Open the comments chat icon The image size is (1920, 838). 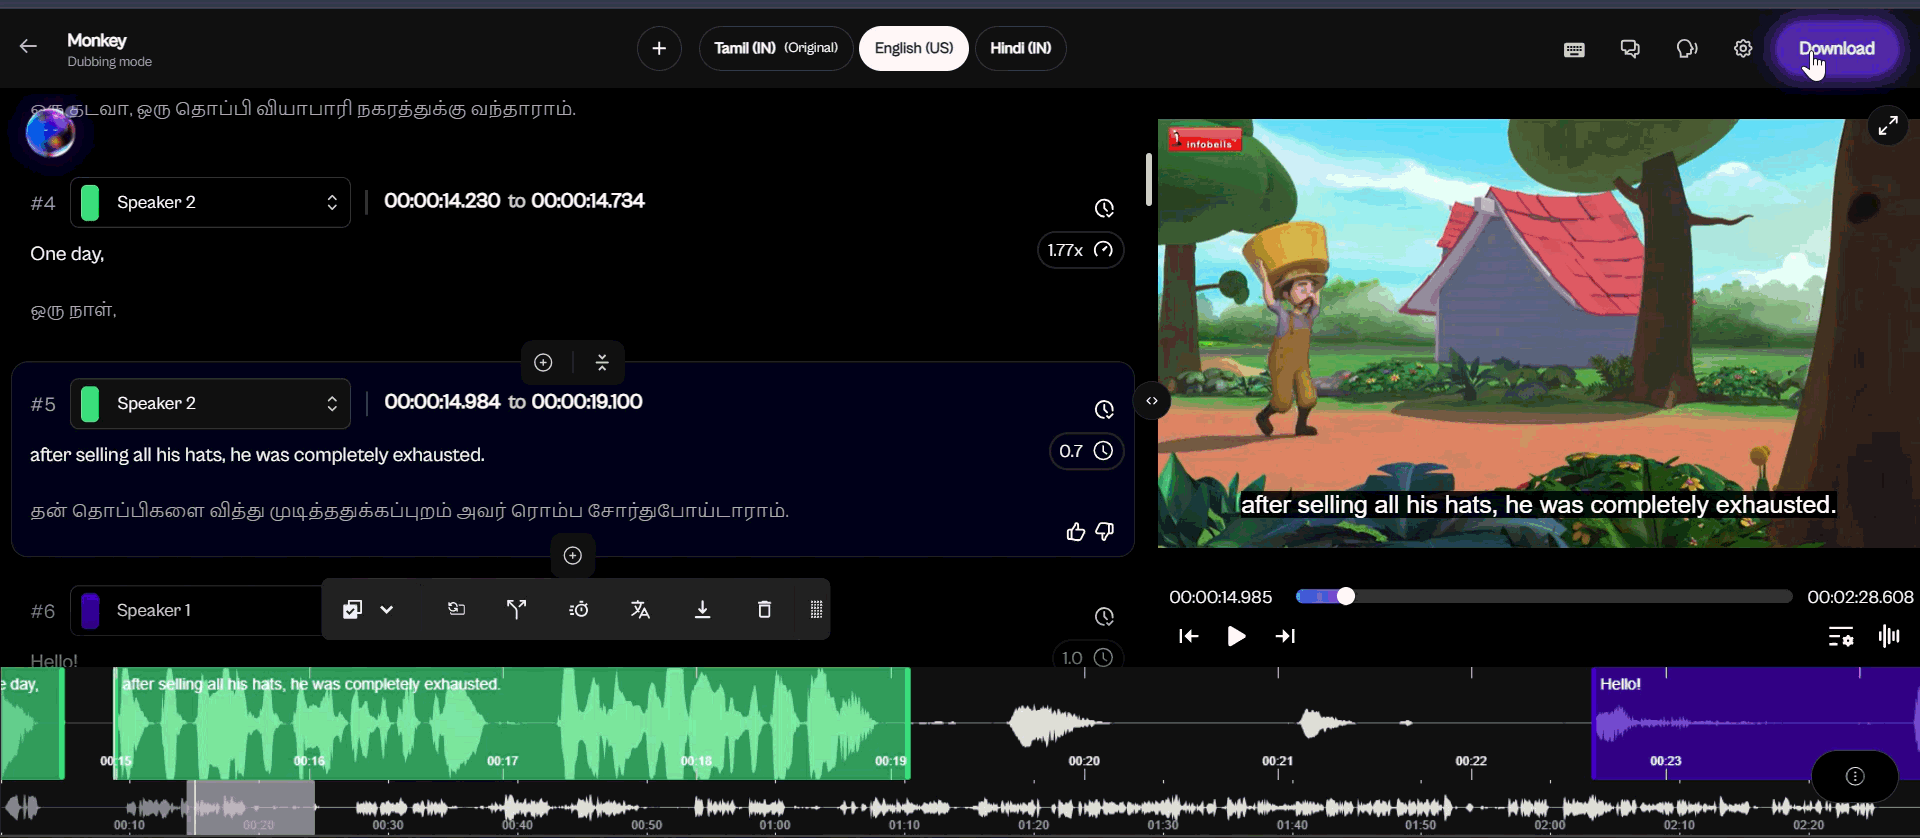[1630, 49]
